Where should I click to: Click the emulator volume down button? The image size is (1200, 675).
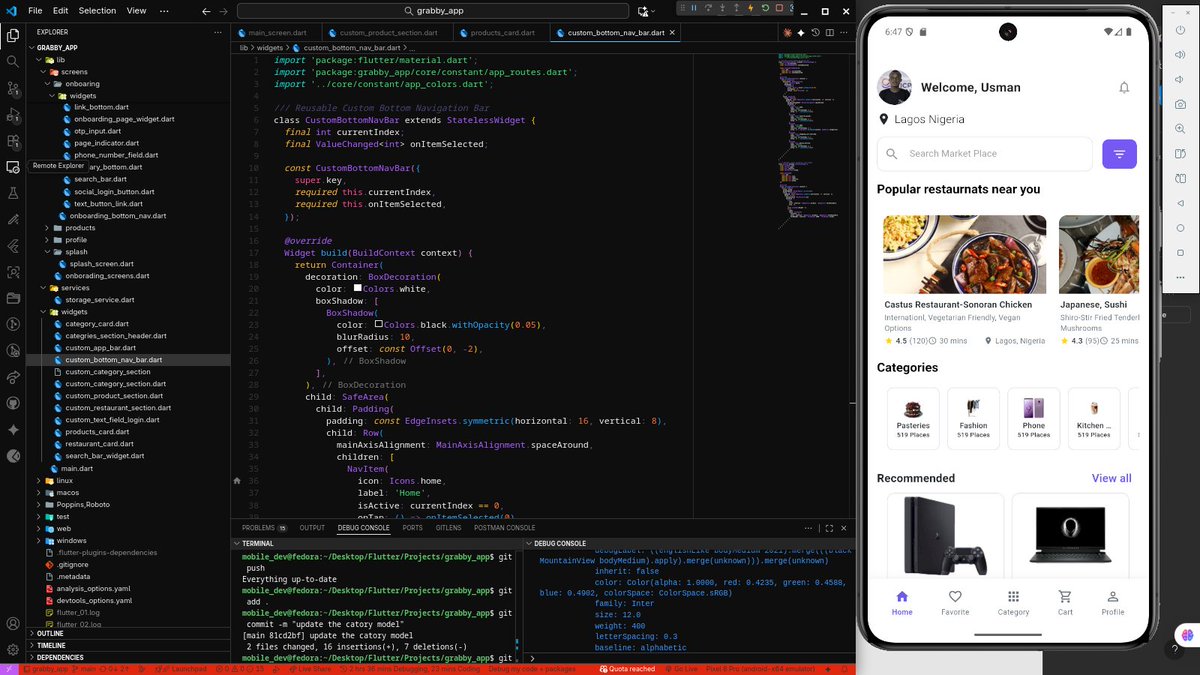click(1181, 78)
